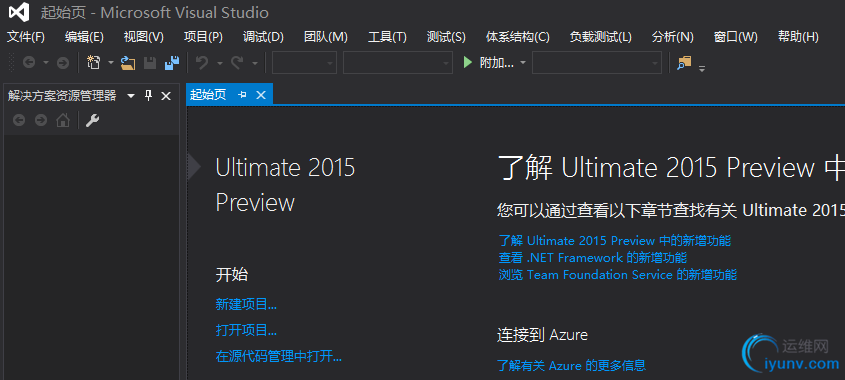The image size is (845, 380).
Task: Click the 打开项目... link
Action: coord(246,330)
